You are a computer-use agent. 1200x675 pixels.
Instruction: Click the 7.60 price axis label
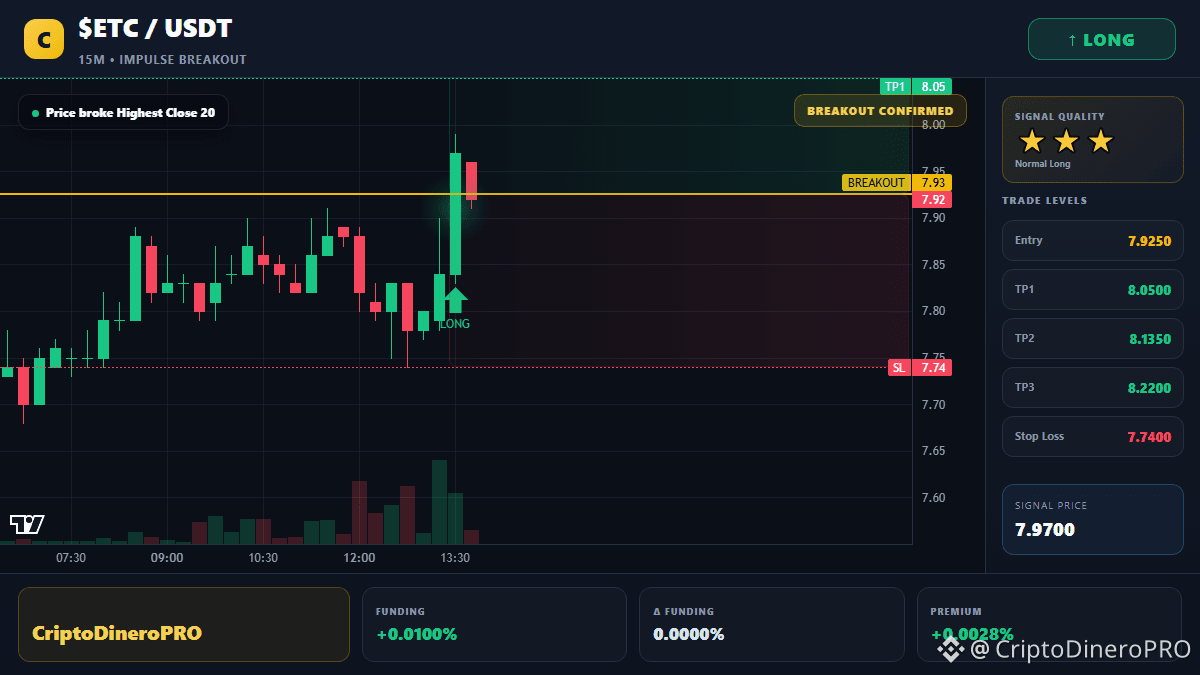coord(934,497)
